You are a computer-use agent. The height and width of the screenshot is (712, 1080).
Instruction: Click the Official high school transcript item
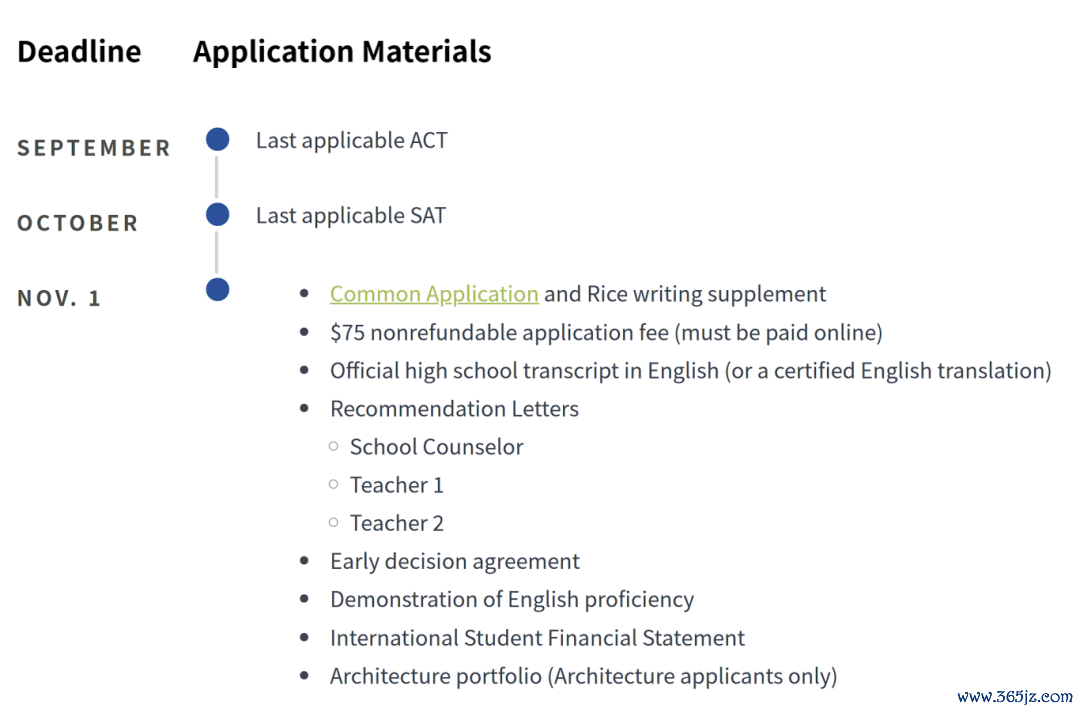pyautogui.click(x=691, y=371)
